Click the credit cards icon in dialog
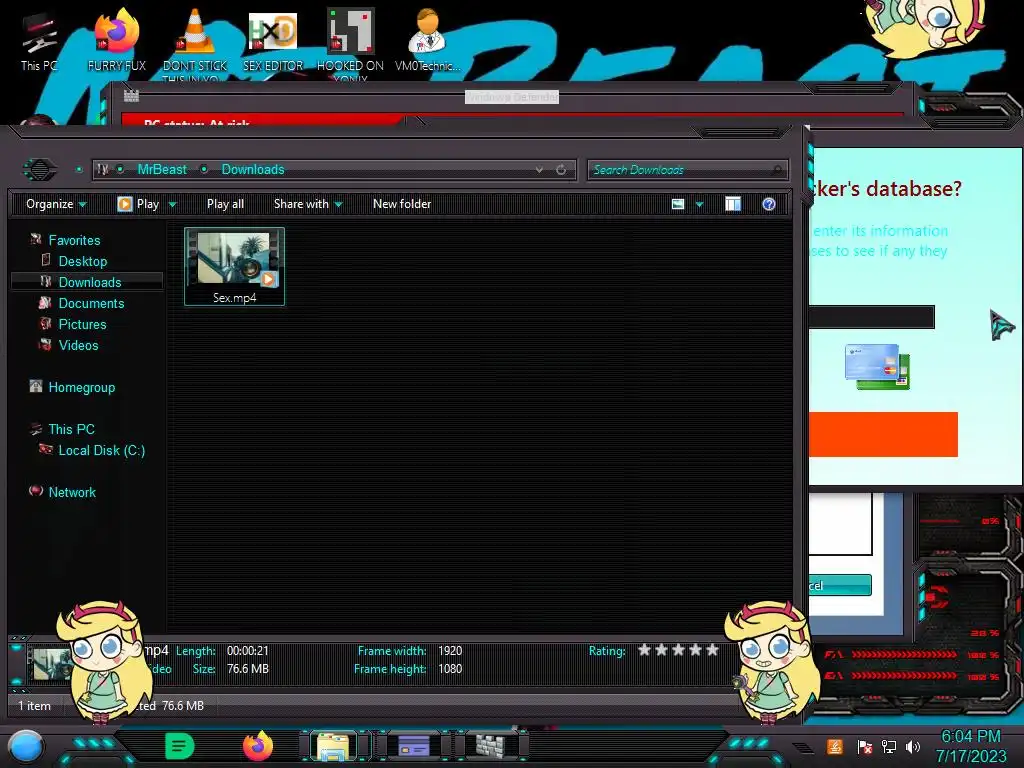The height and width of the screenshot is (768, 1024). 877,366
